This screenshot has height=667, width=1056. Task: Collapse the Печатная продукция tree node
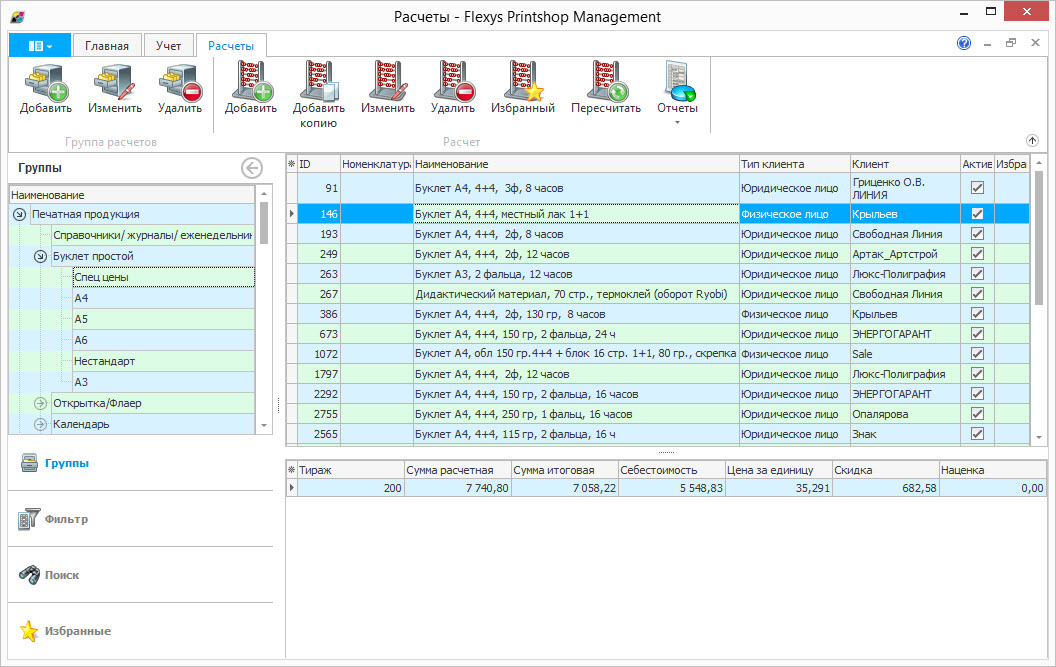tap(20, 214)
